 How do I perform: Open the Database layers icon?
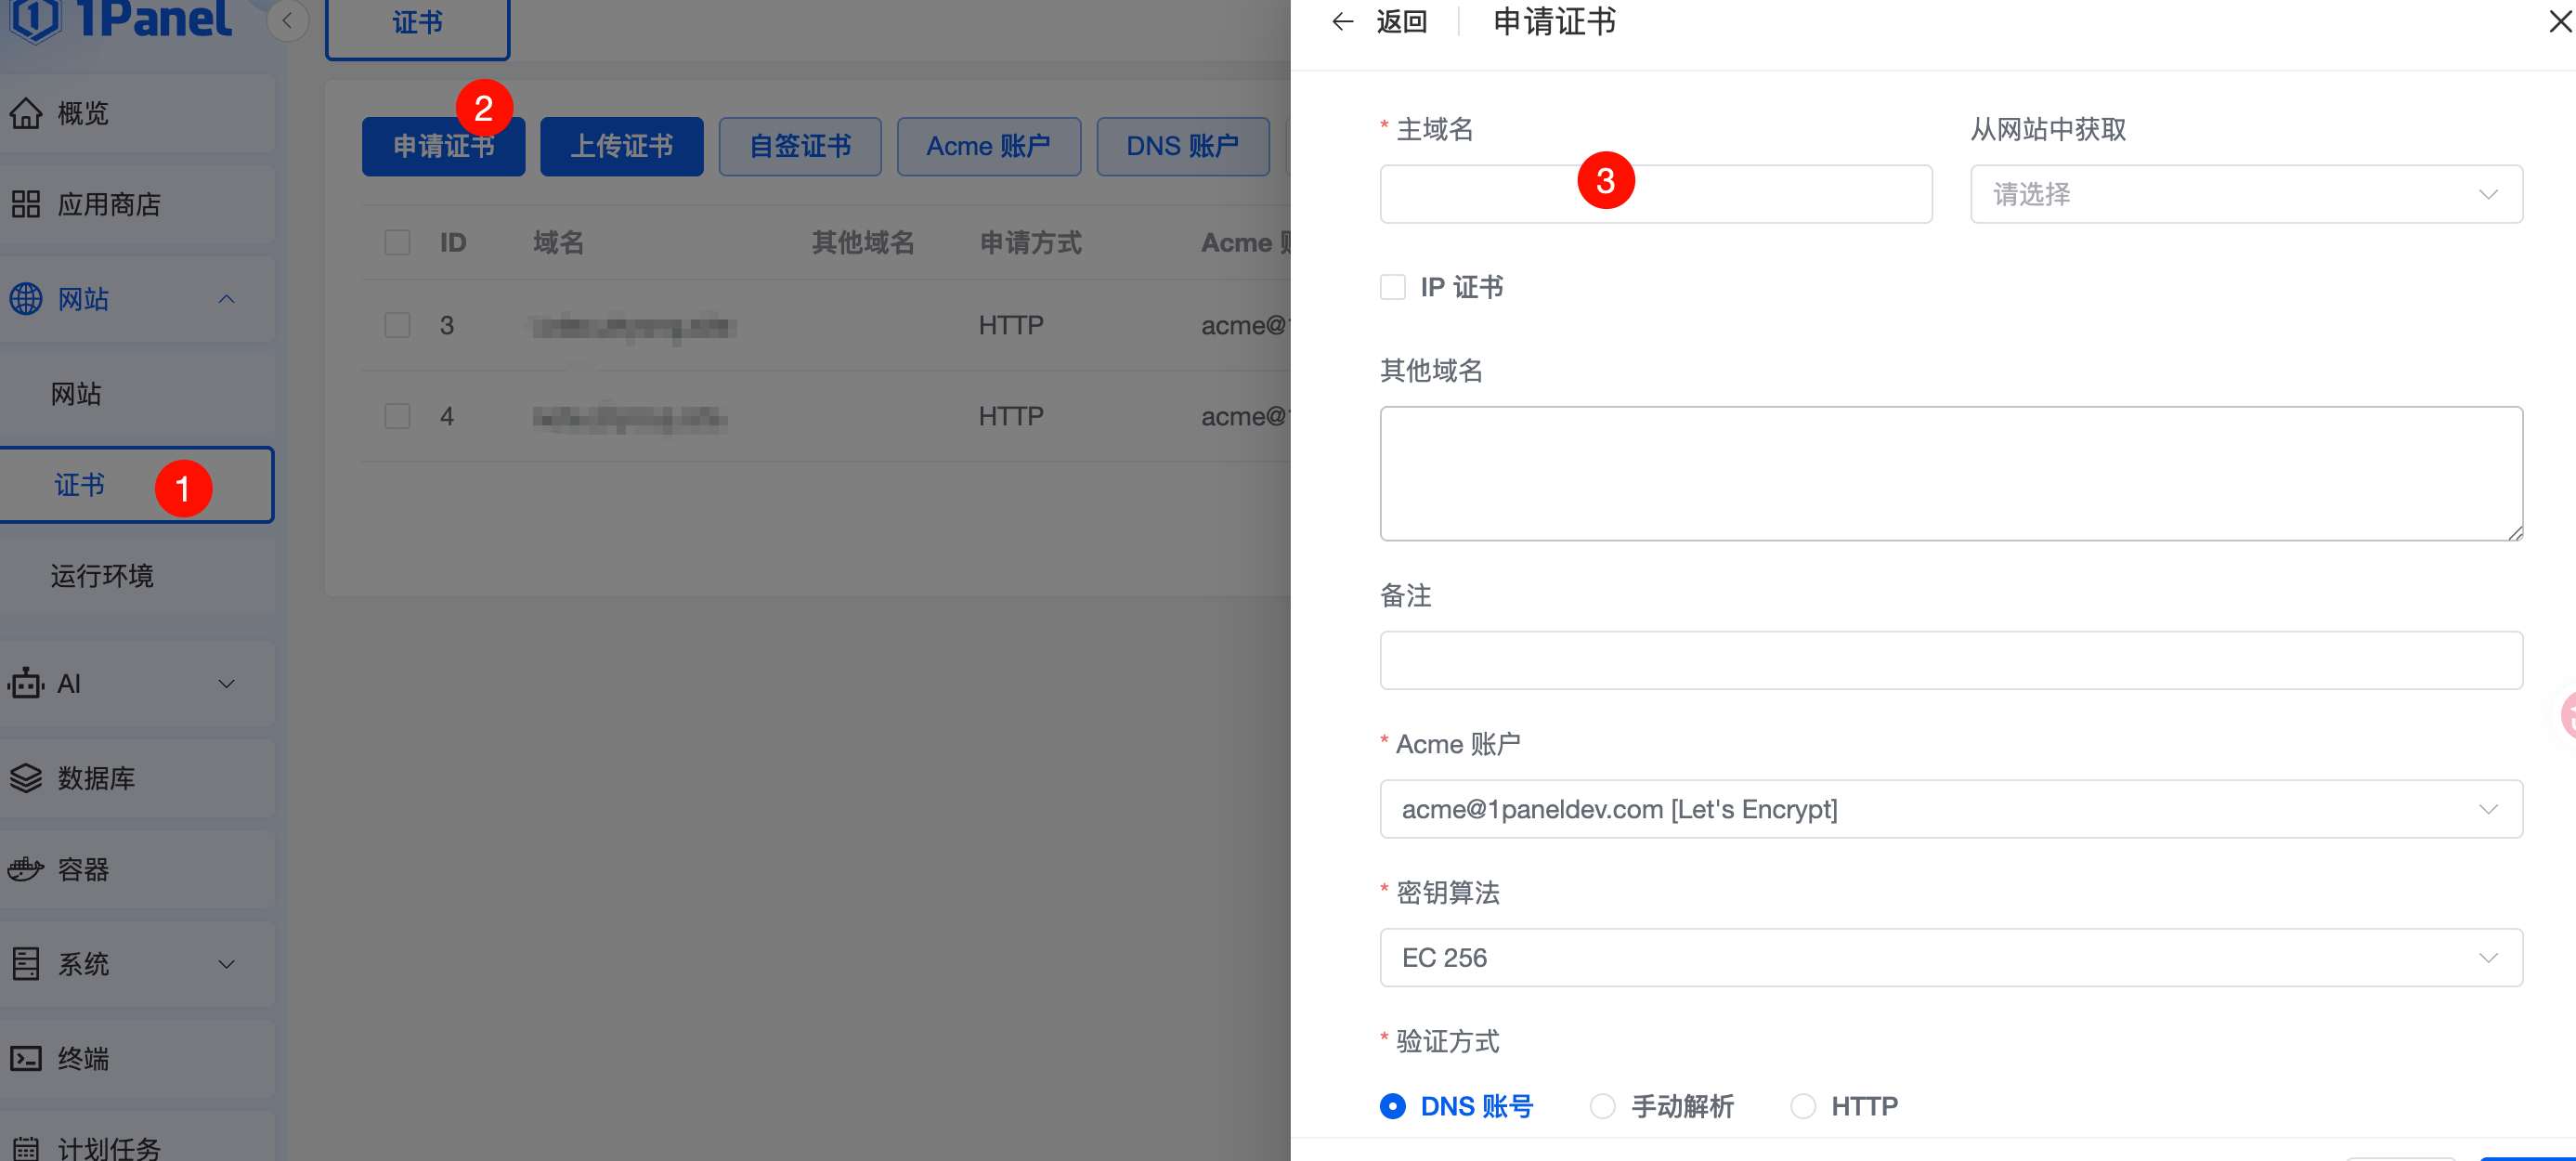pyautogui.click(x=26, y=778)
